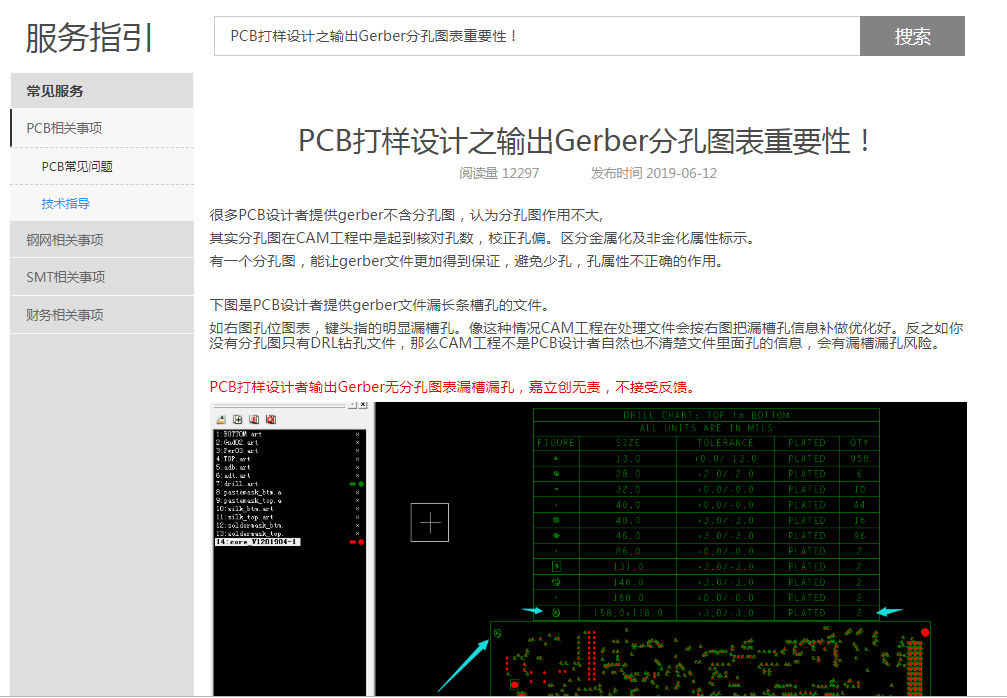Open the PCB常见问题 submenu item

point(77,167)
